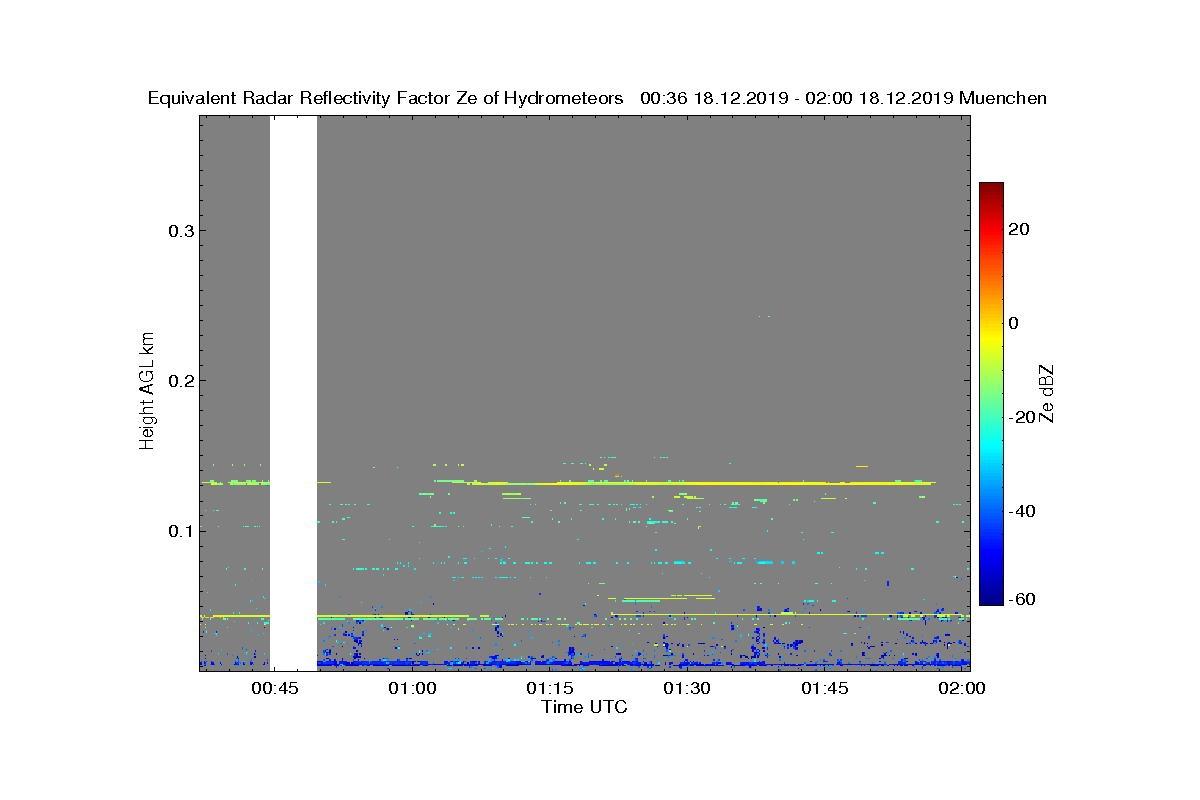The height and width of the screenshot is (800, 1200).
Task: Click the dark blue bottom of colorbar
Action: point(991,598)
